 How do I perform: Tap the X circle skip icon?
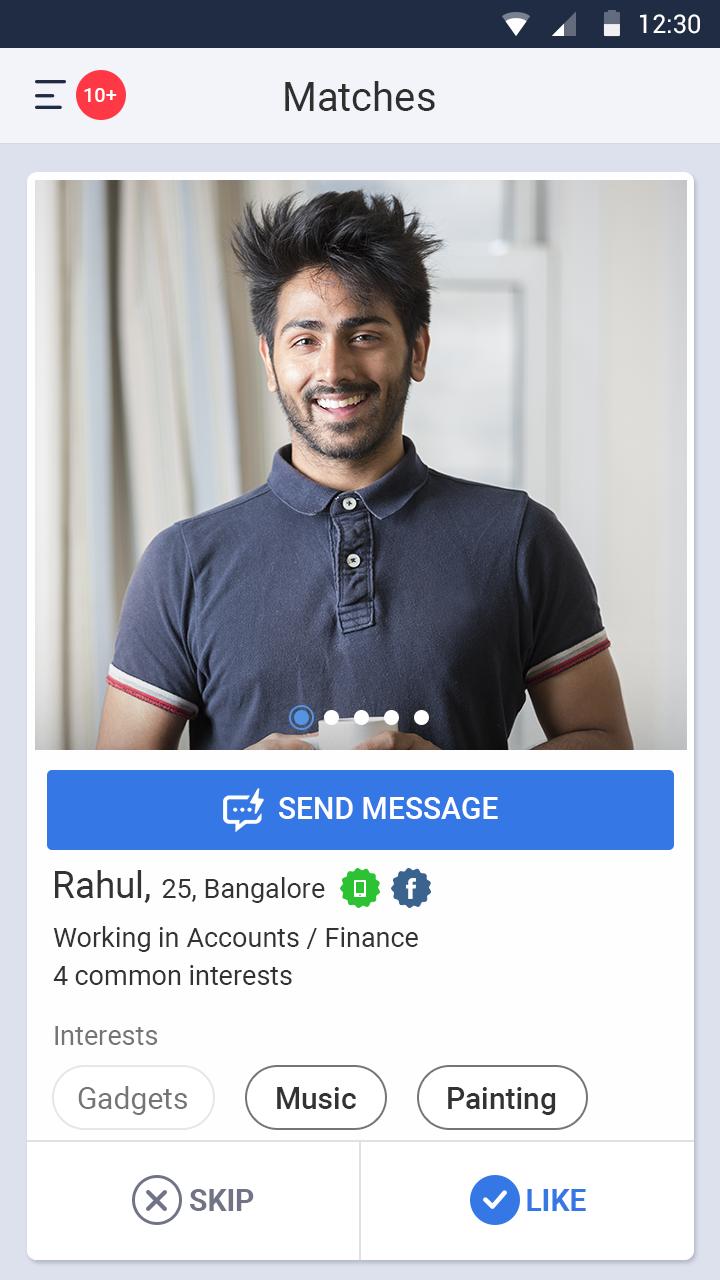(x=157, y=1200)
